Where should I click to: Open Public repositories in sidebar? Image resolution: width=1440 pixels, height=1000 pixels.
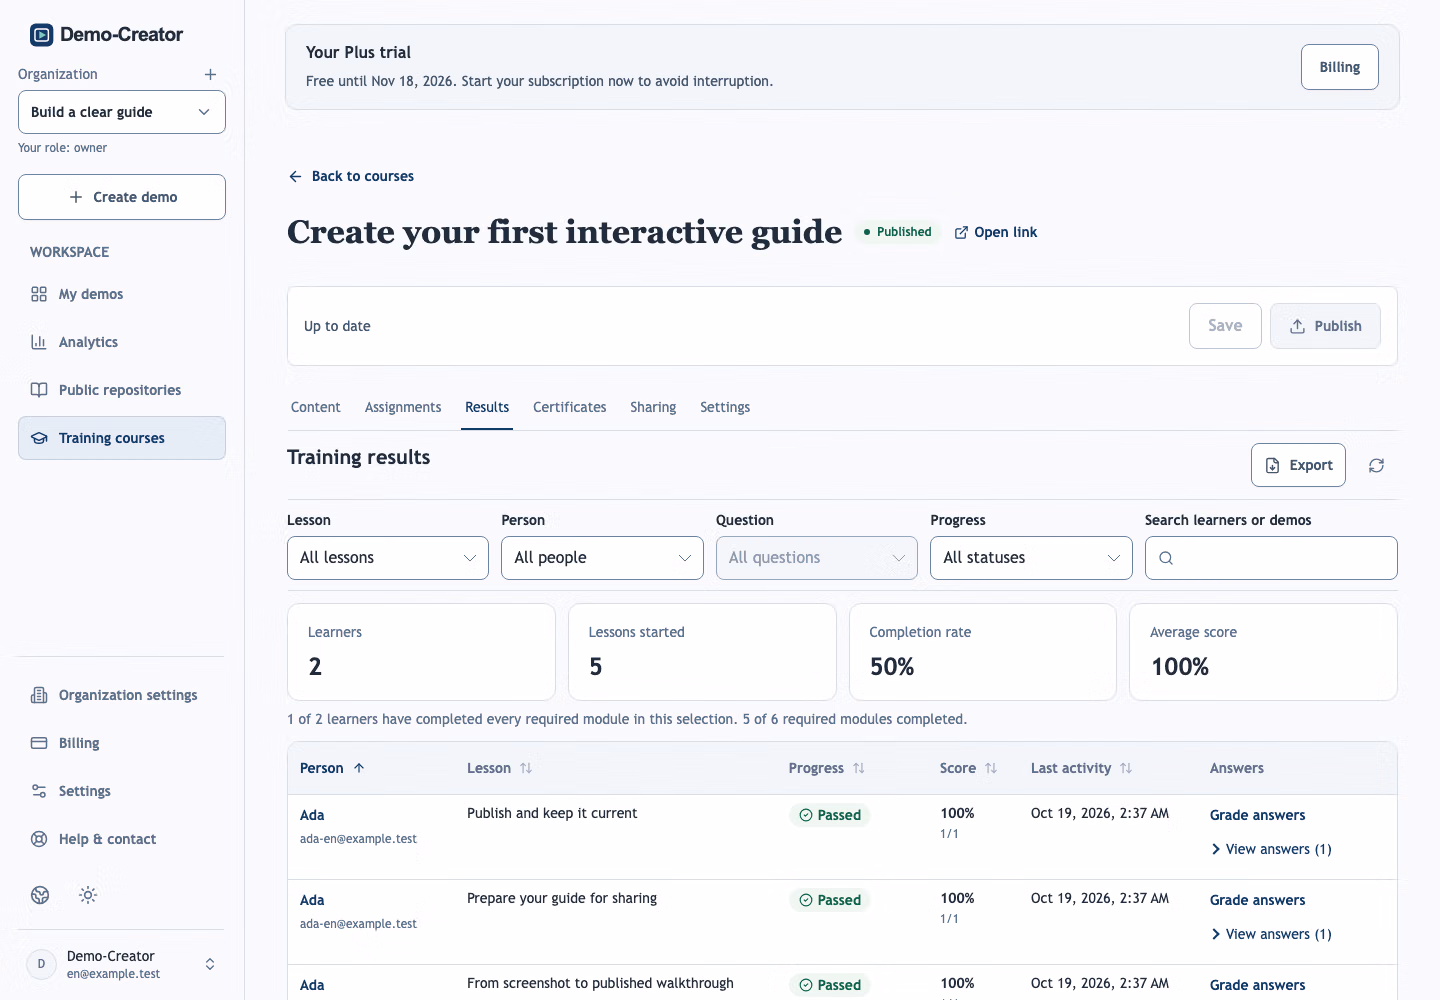tap(121, 390)
